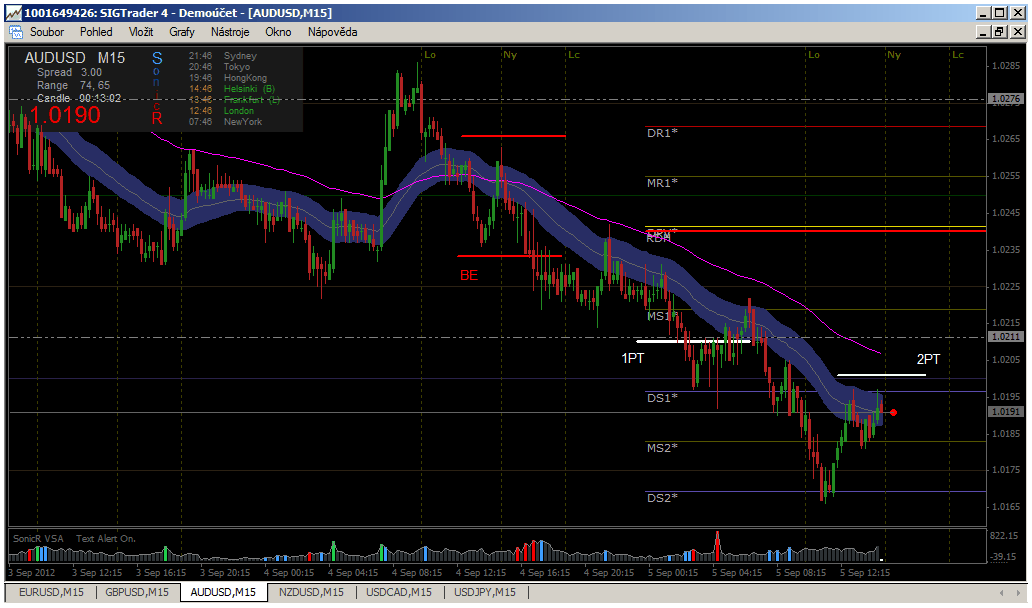Image resolution: width=1032 pixels, height=608 pixels.
Task: Select the red BE line
Action: (x=509, y=256)
